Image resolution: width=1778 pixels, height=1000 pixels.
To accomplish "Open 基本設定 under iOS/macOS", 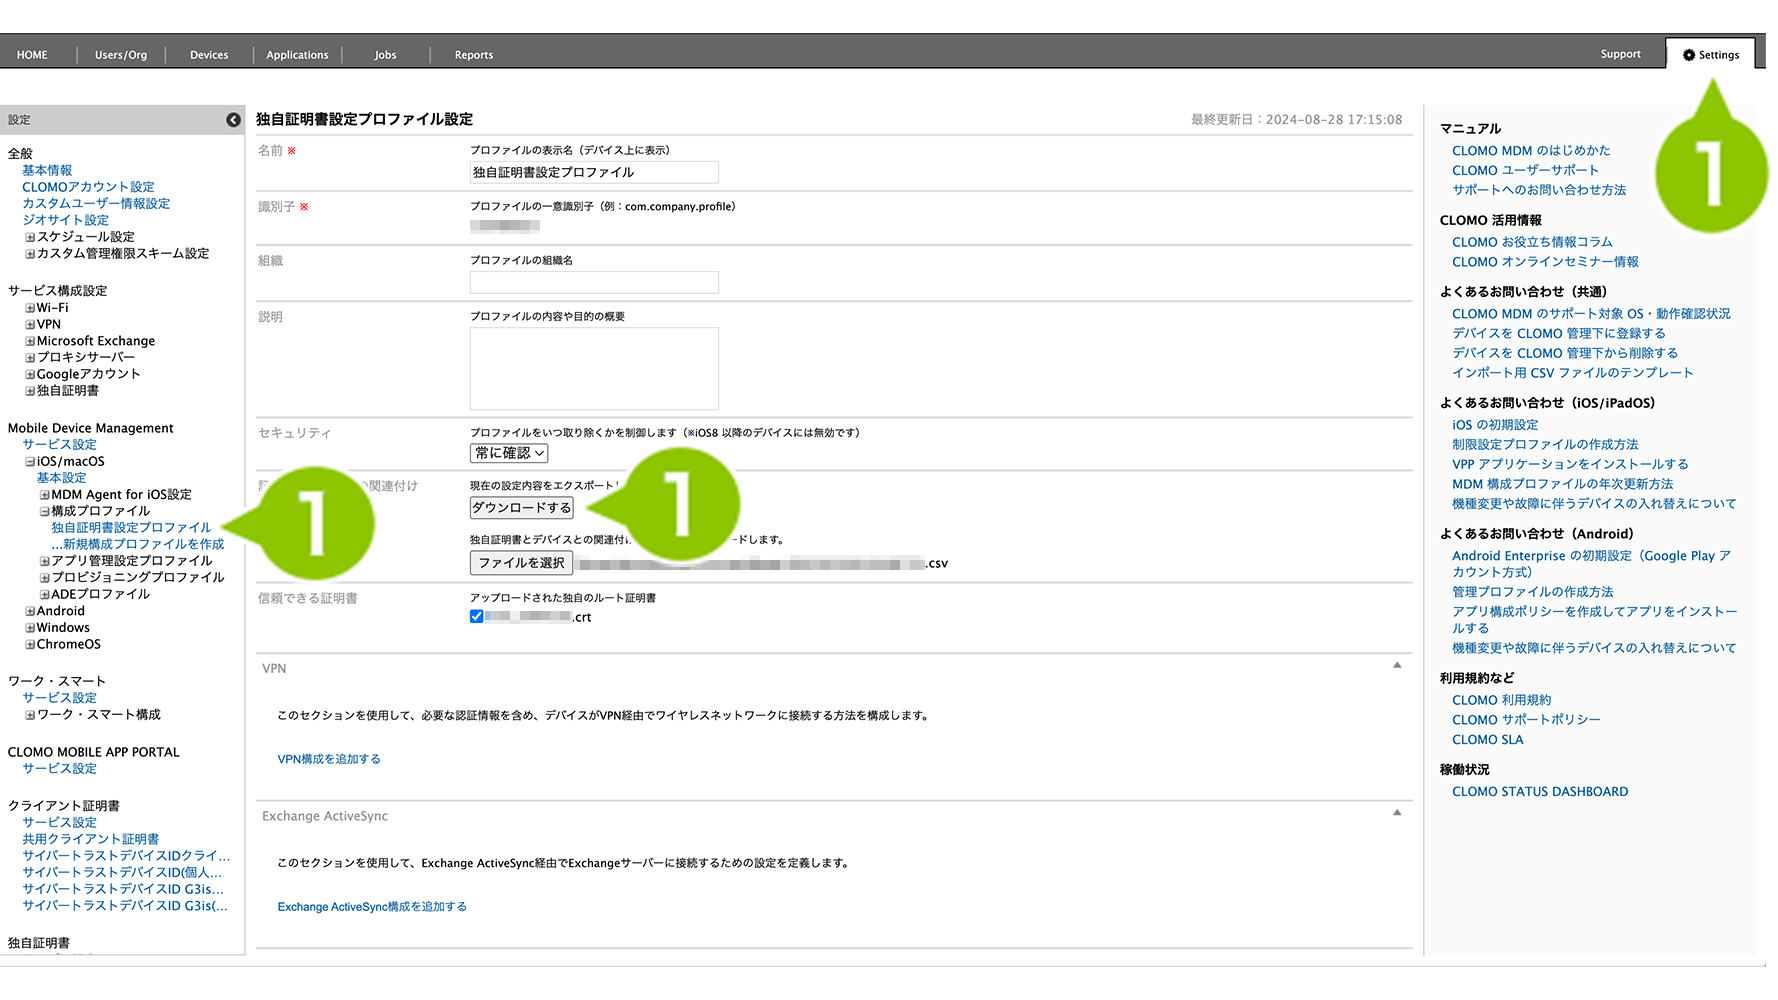I will [x=61, y=478].
